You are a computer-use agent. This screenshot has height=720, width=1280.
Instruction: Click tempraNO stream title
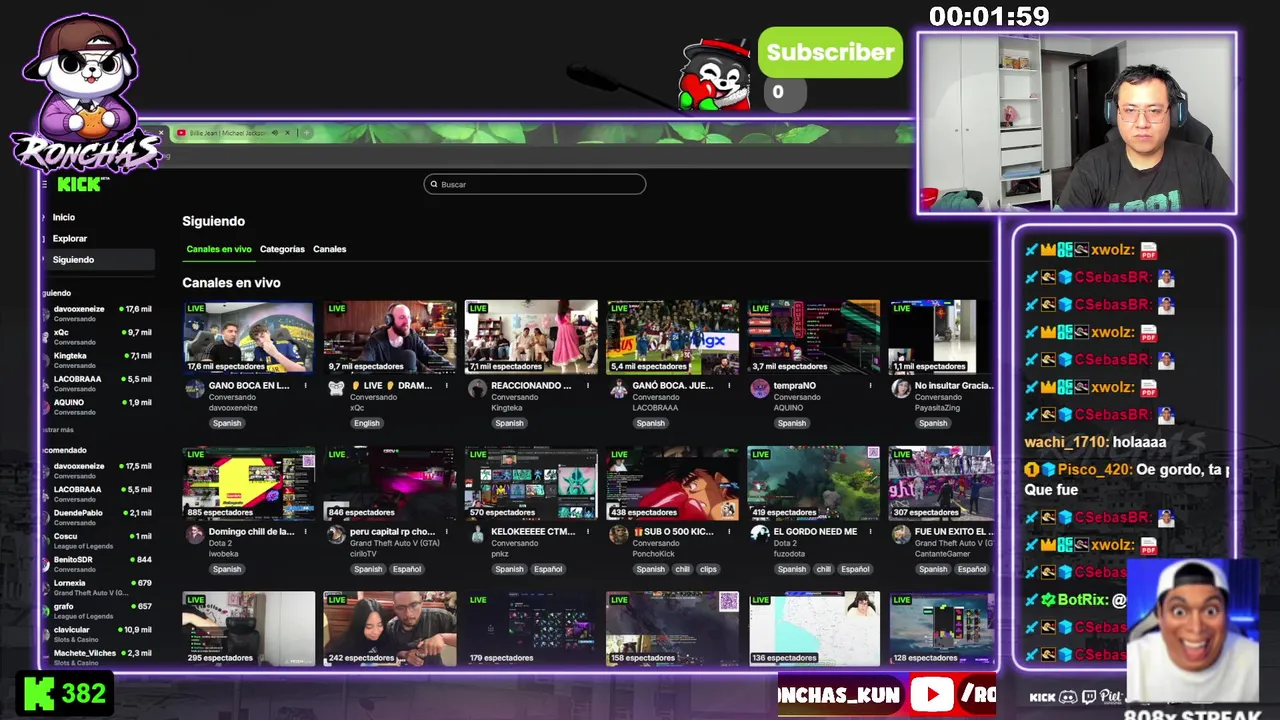click(x=795, y=385)
